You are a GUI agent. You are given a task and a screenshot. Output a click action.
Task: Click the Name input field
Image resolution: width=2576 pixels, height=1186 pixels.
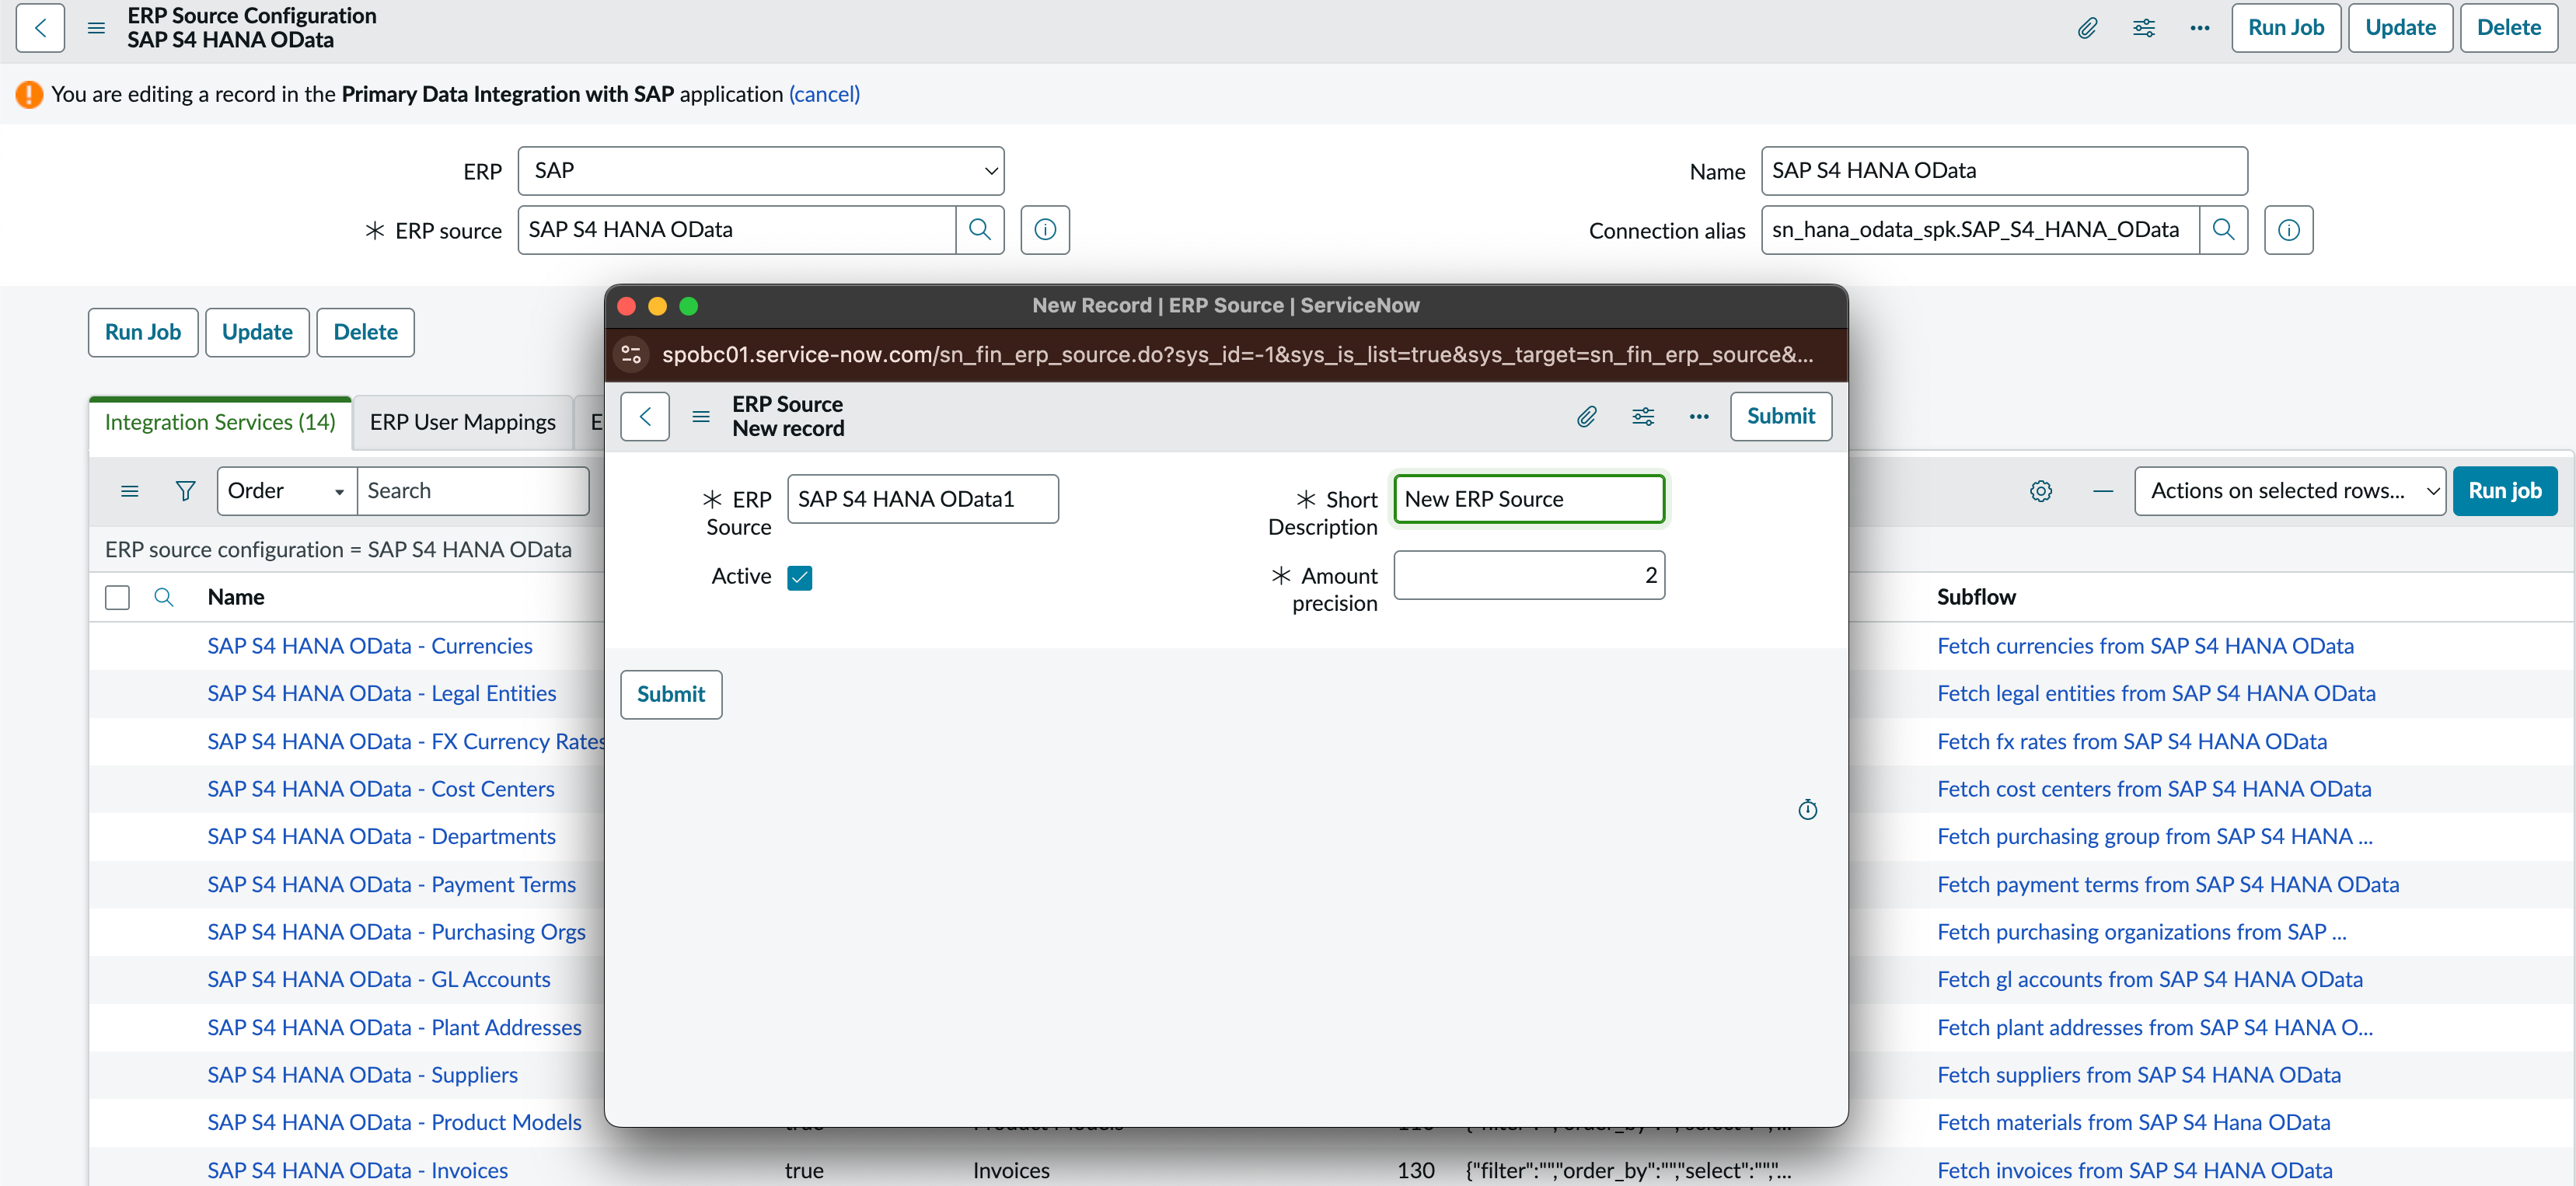[x=2004, y=171]
